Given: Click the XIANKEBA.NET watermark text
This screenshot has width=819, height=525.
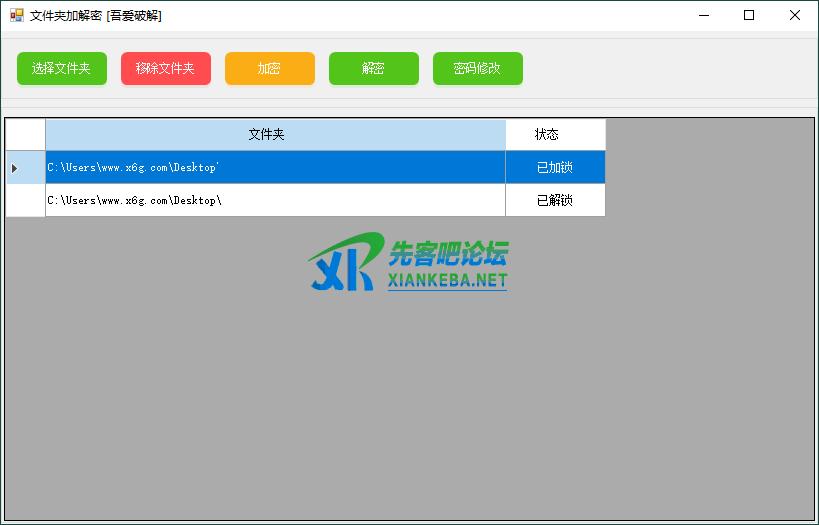Looking at the screenshot, I should coord(447,281).
